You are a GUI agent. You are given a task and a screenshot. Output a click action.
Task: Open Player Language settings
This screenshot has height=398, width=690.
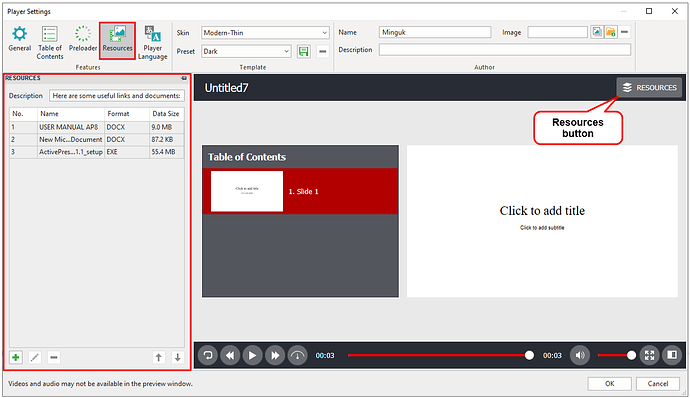(152, 43)
